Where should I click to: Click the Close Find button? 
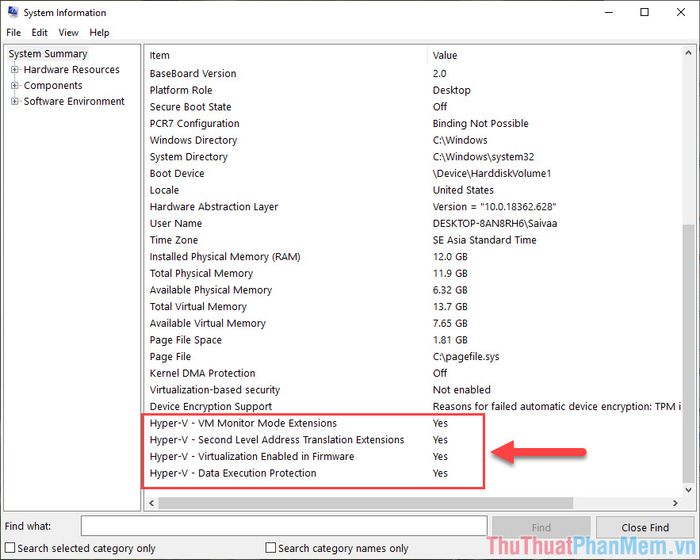pos(645,527)
